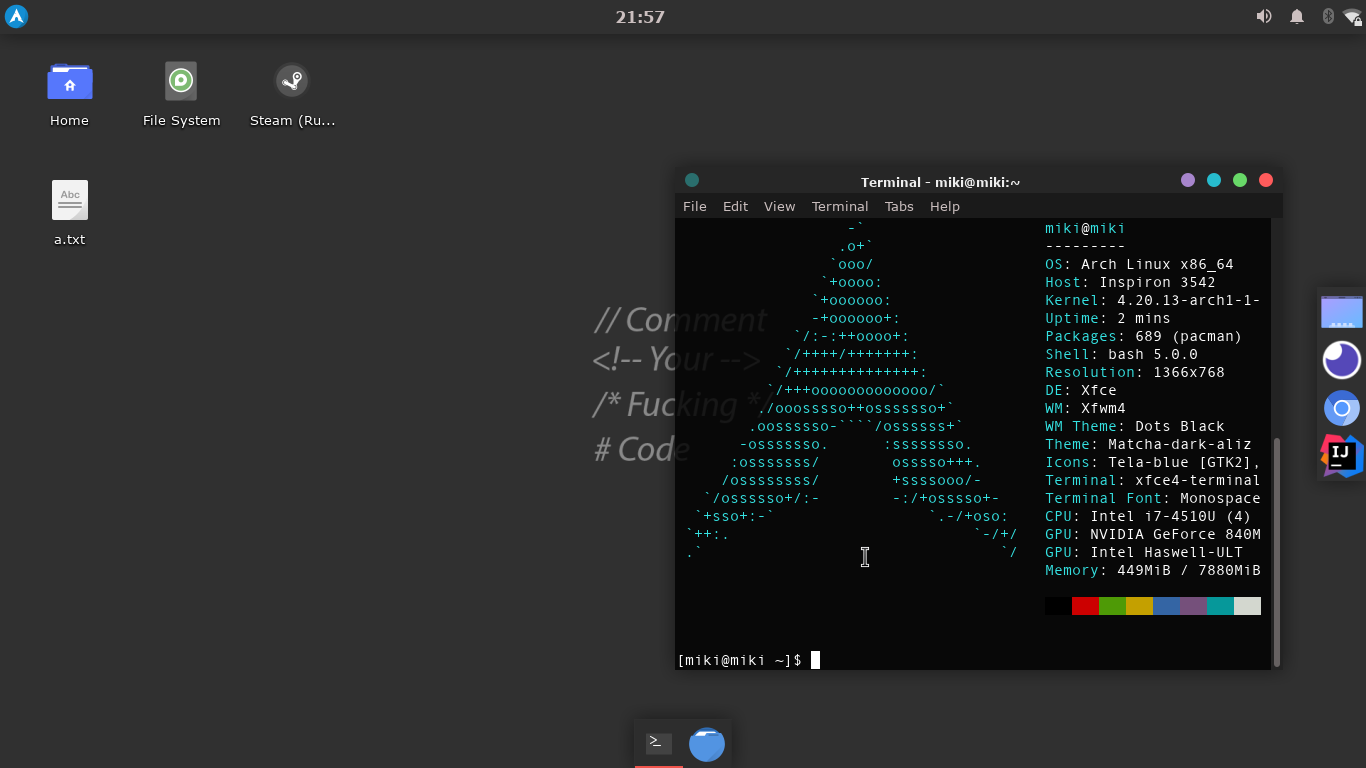1366x768 pixels.
Task: Select the Home folder desktop icon
Action: pyautogui.click(x=69, y=95)
